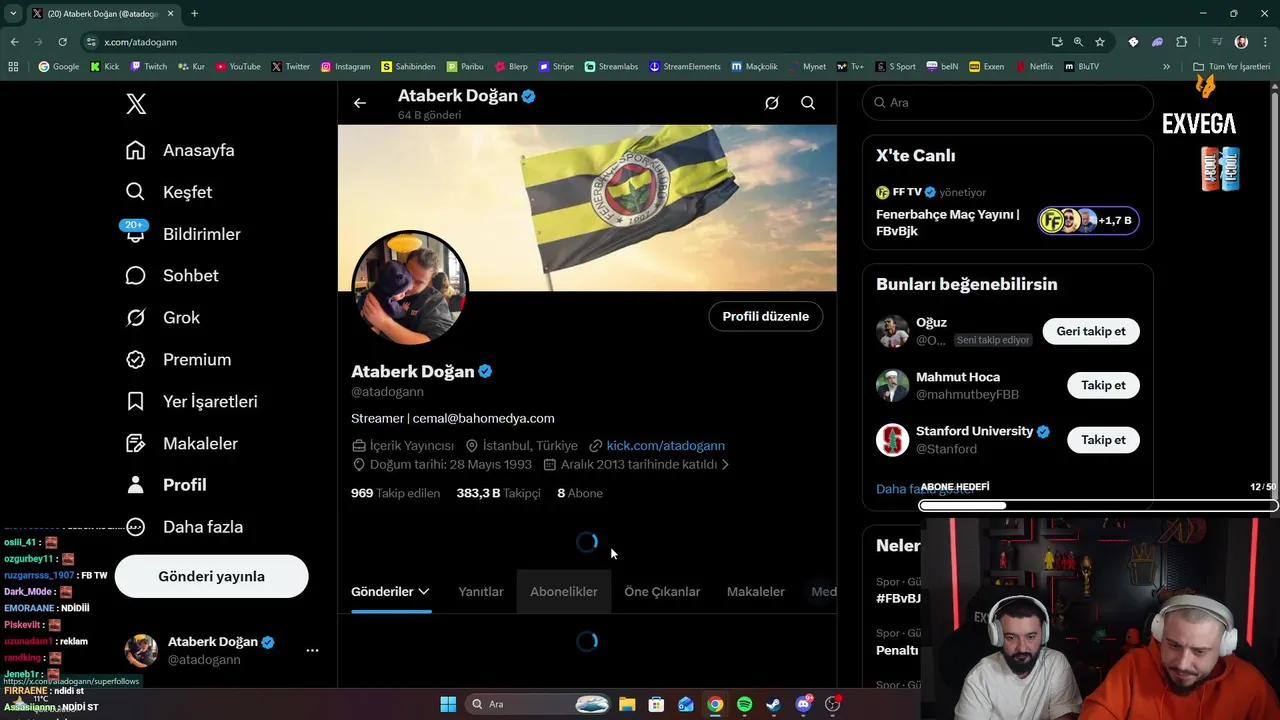Open Windows Start menu

[448, 704]
